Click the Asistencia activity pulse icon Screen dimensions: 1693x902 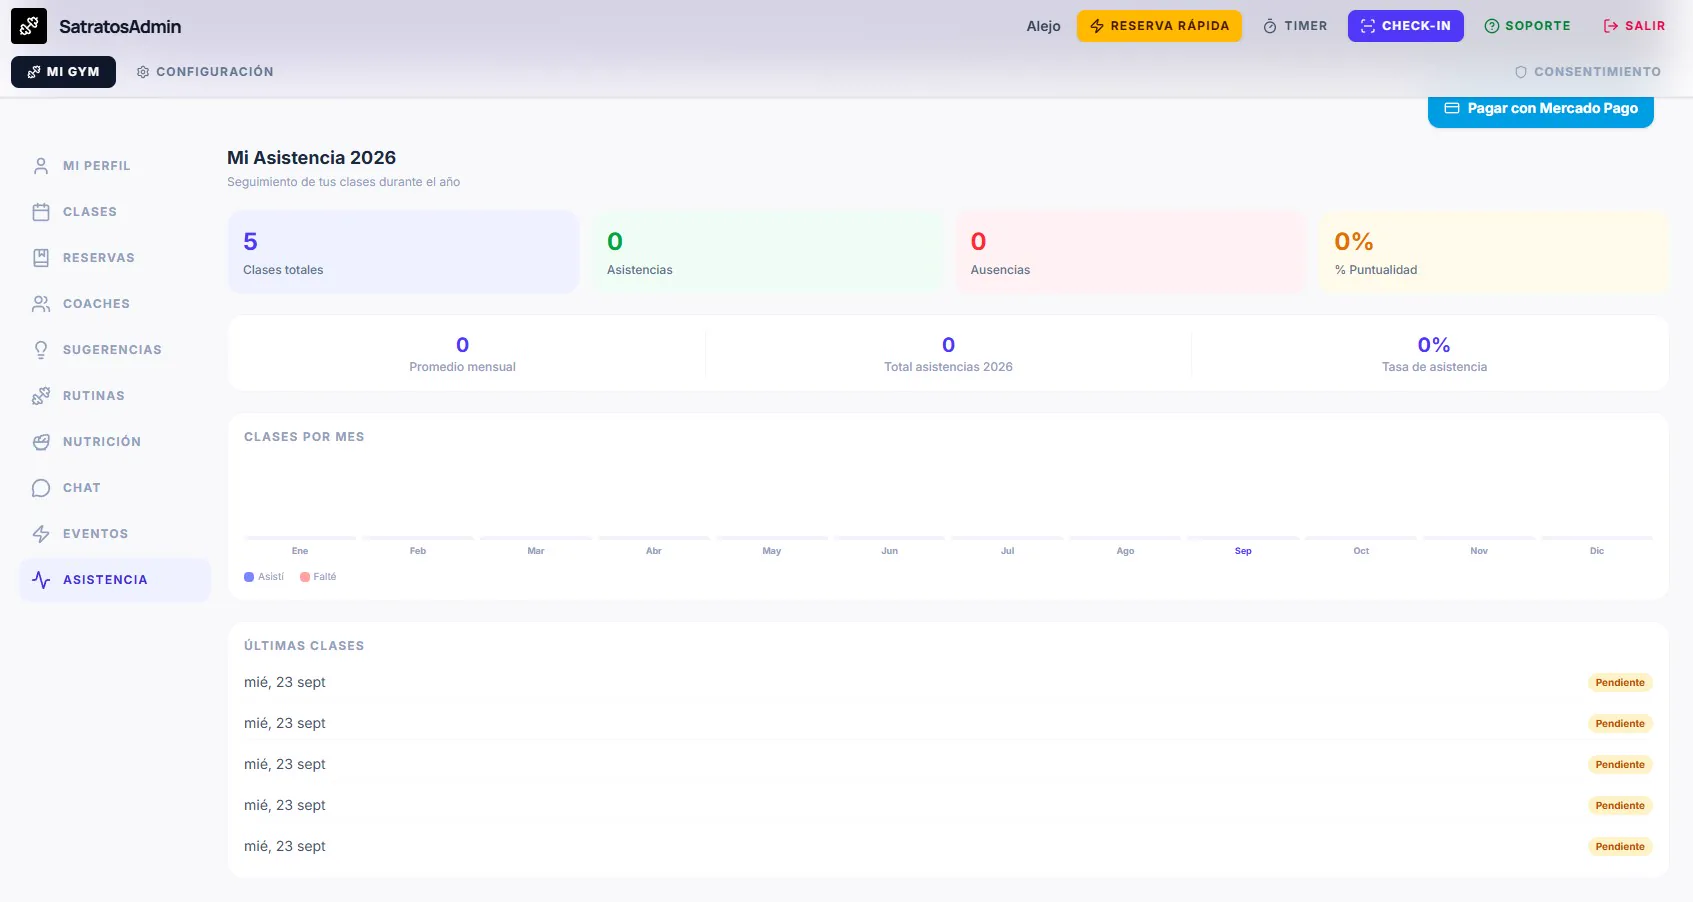(x=41, y=580)
